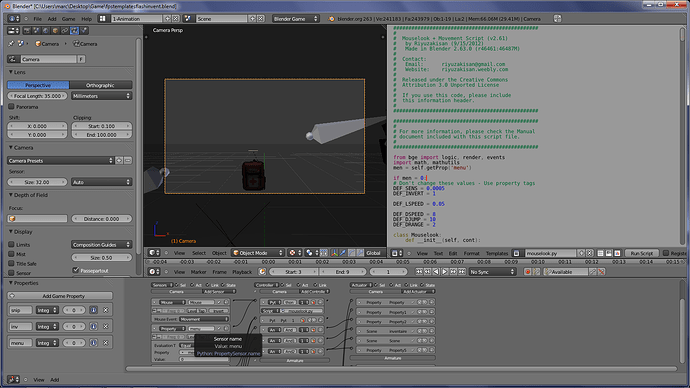
Task: Open the Game menu
Action: tap(68, 19)
